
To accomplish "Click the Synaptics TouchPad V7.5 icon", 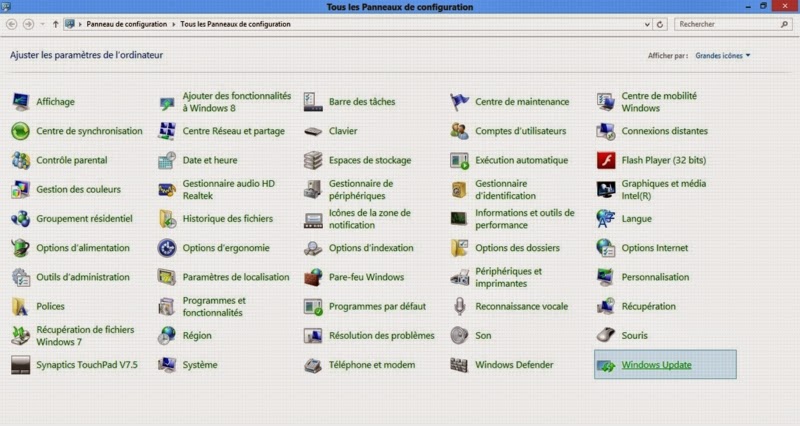I will click(21, 365).
